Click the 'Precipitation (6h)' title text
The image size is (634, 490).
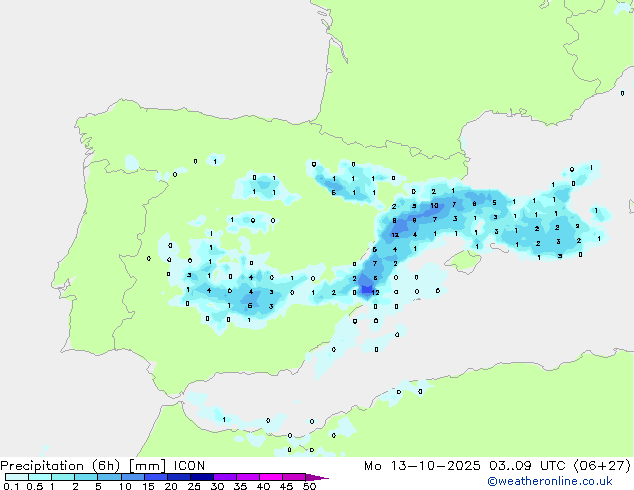(60, 466)
